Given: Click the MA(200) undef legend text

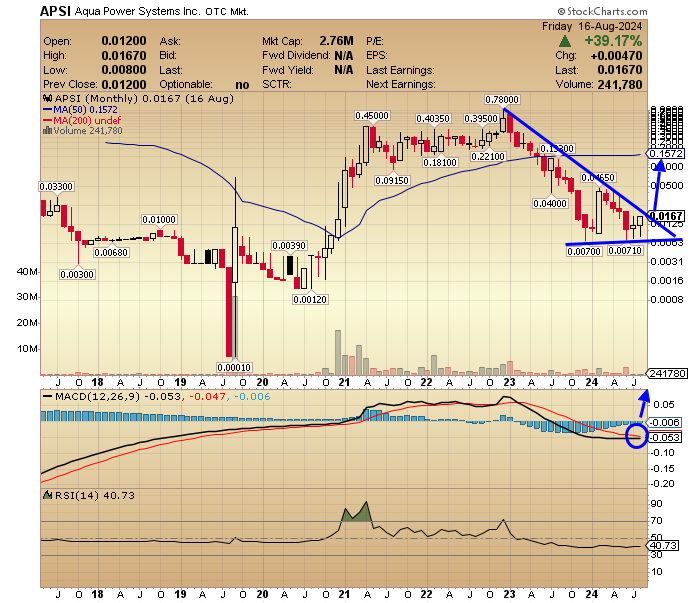Looking at the screenshot, I should pyautogui.click(x=87, y=121).
